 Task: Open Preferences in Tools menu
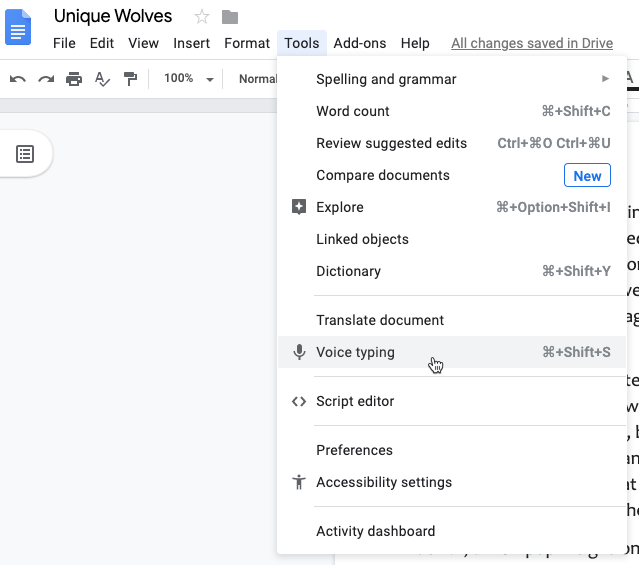tap(452, 450)
